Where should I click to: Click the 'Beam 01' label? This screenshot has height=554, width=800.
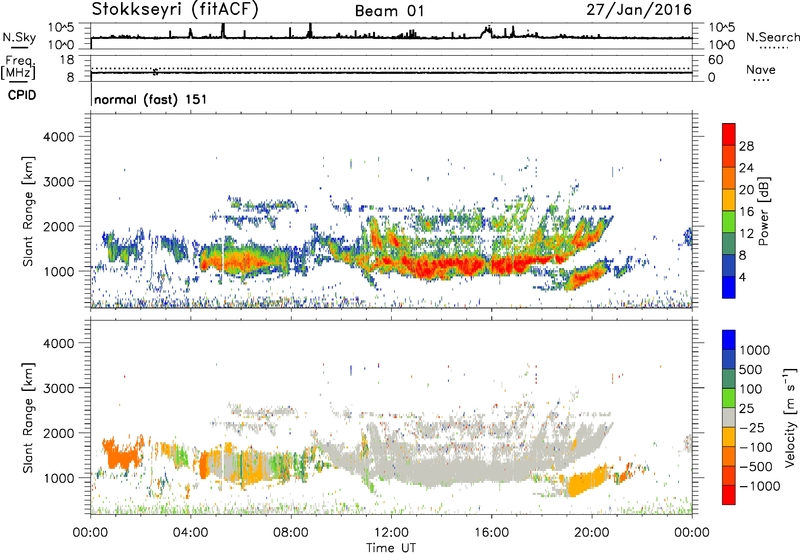389,11
